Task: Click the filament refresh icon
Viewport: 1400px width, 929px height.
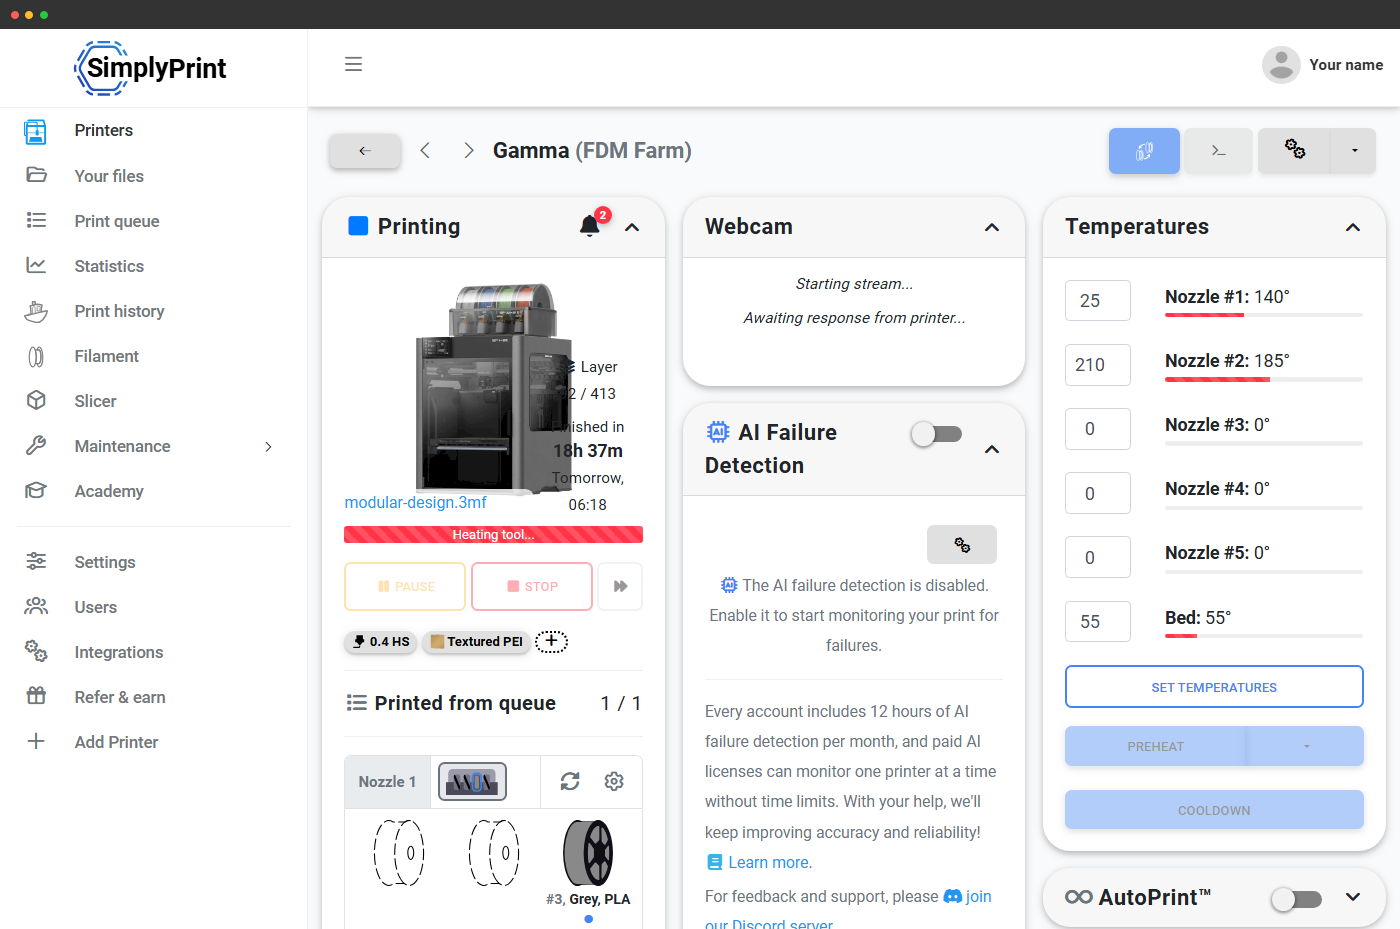Action: point(570,781)
